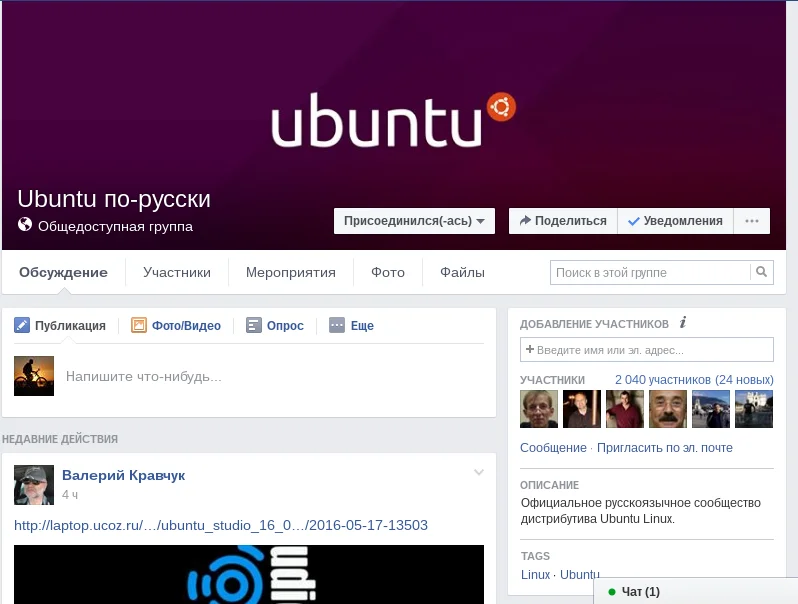This screenshot has height=604, width=798.
Task: Click the 2 040 участников link
Action: click(x=694, y=380)
